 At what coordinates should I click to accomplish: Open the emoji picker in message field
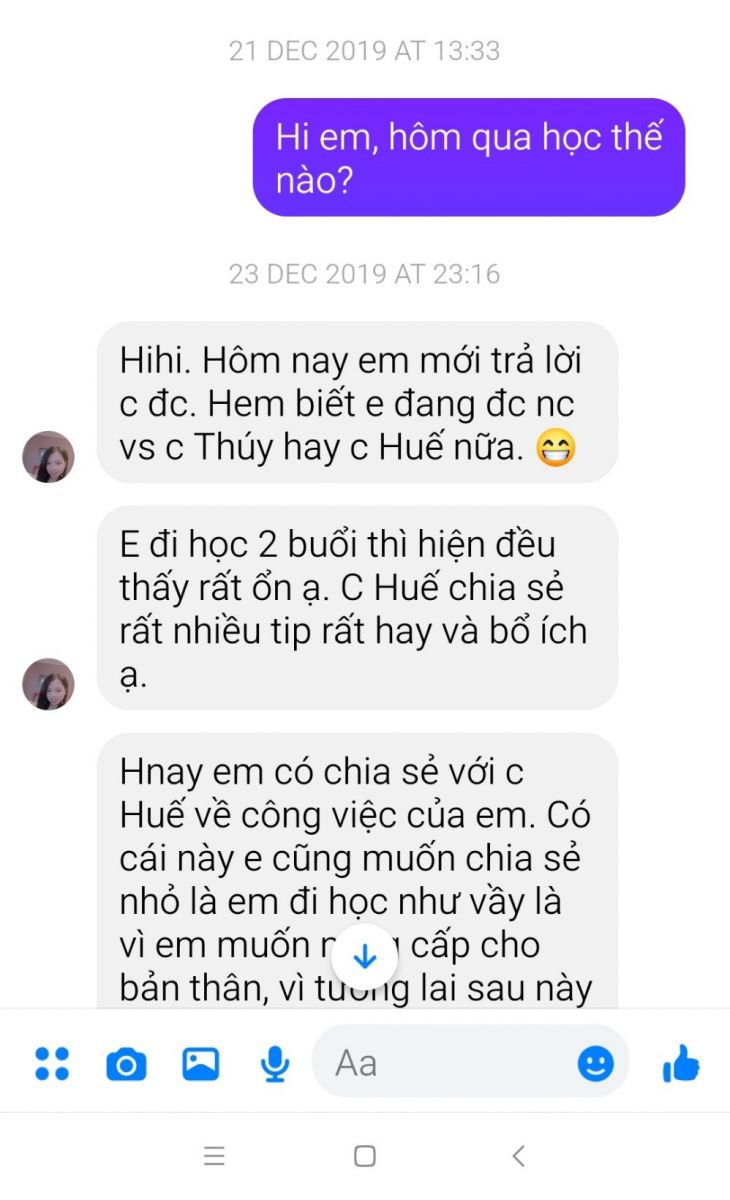tap(596, 1063)
